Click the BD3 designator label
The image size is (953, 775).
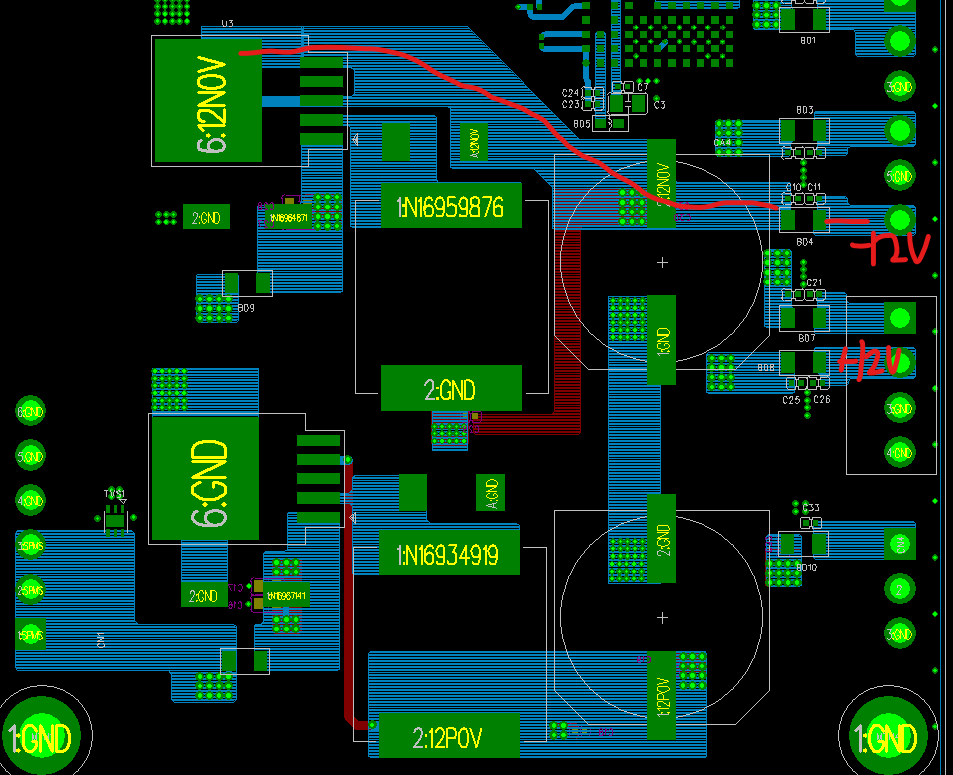coord(805,110)
